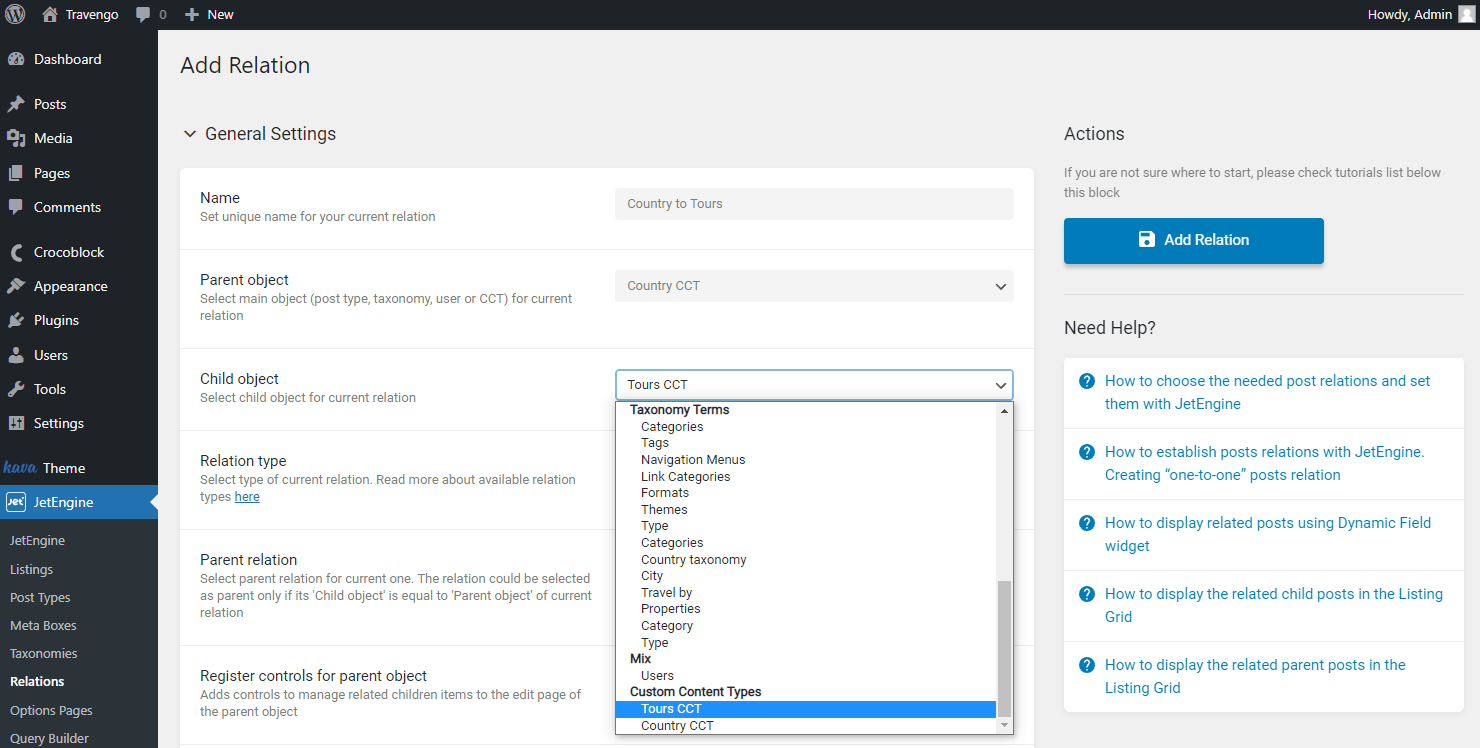1480x748 pixels.
Task: Click the plus New icon
Action: (x=192, y=14)
